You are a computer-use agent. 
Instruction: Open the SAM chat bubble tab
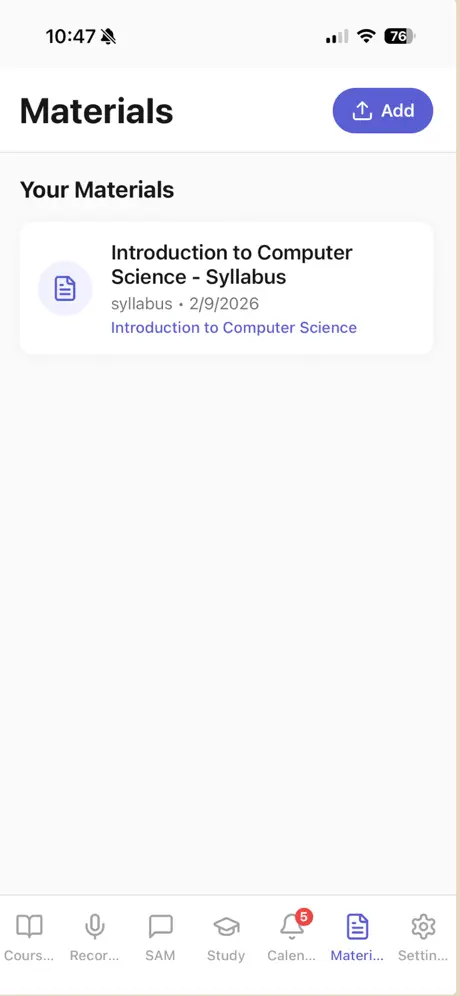(x=160, y=927)
